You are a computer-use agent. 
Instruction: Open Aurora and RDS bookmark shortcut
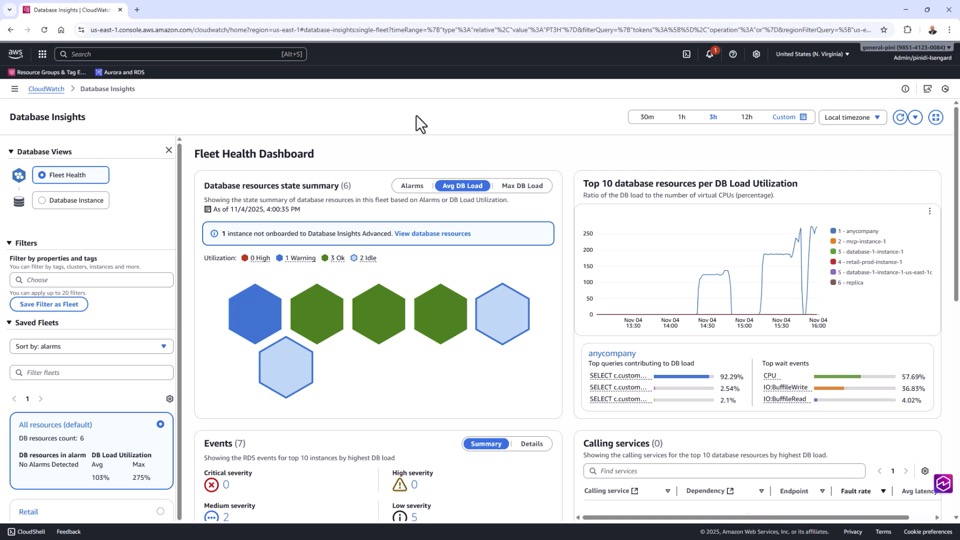[x=120, y=72]
